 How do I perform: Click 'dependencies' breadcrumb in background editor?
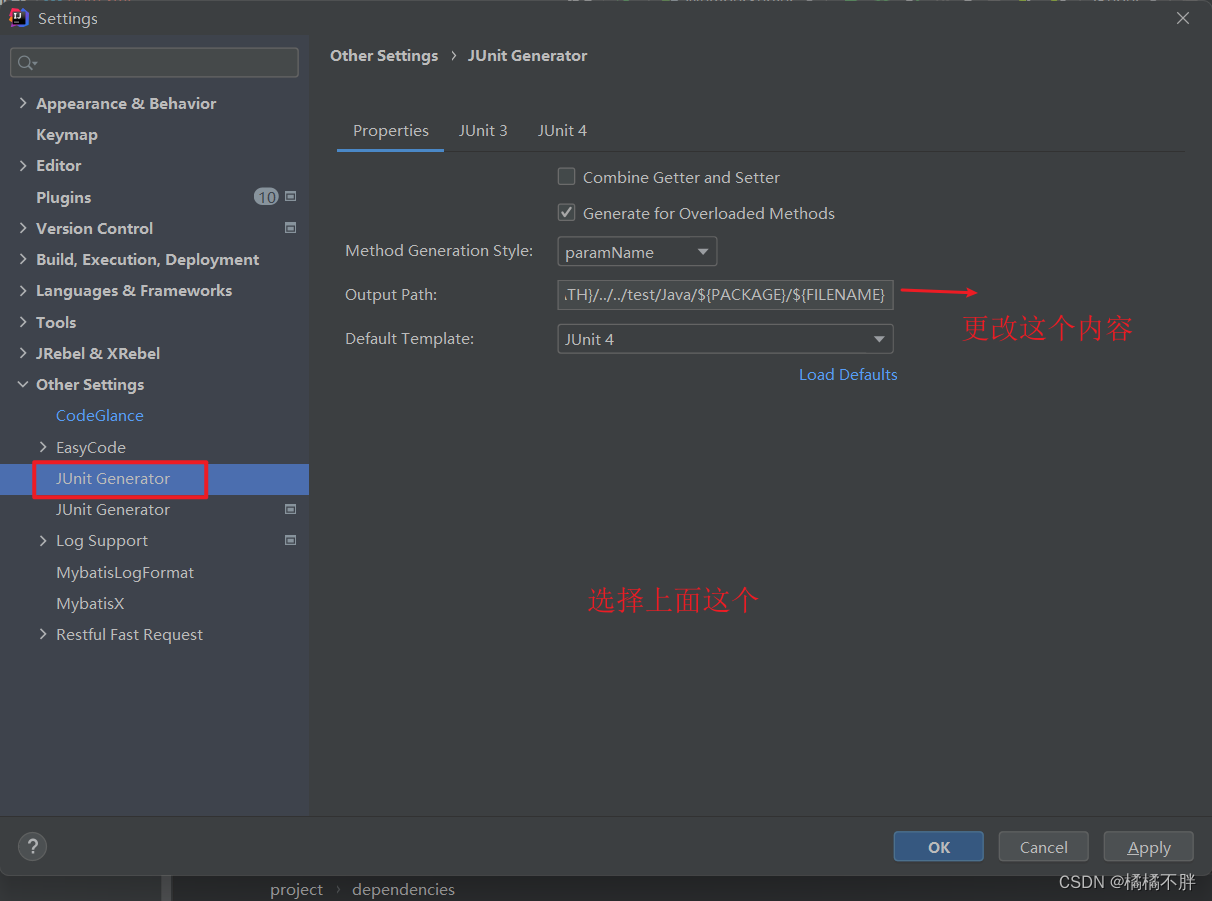click(x=403, y=889)
